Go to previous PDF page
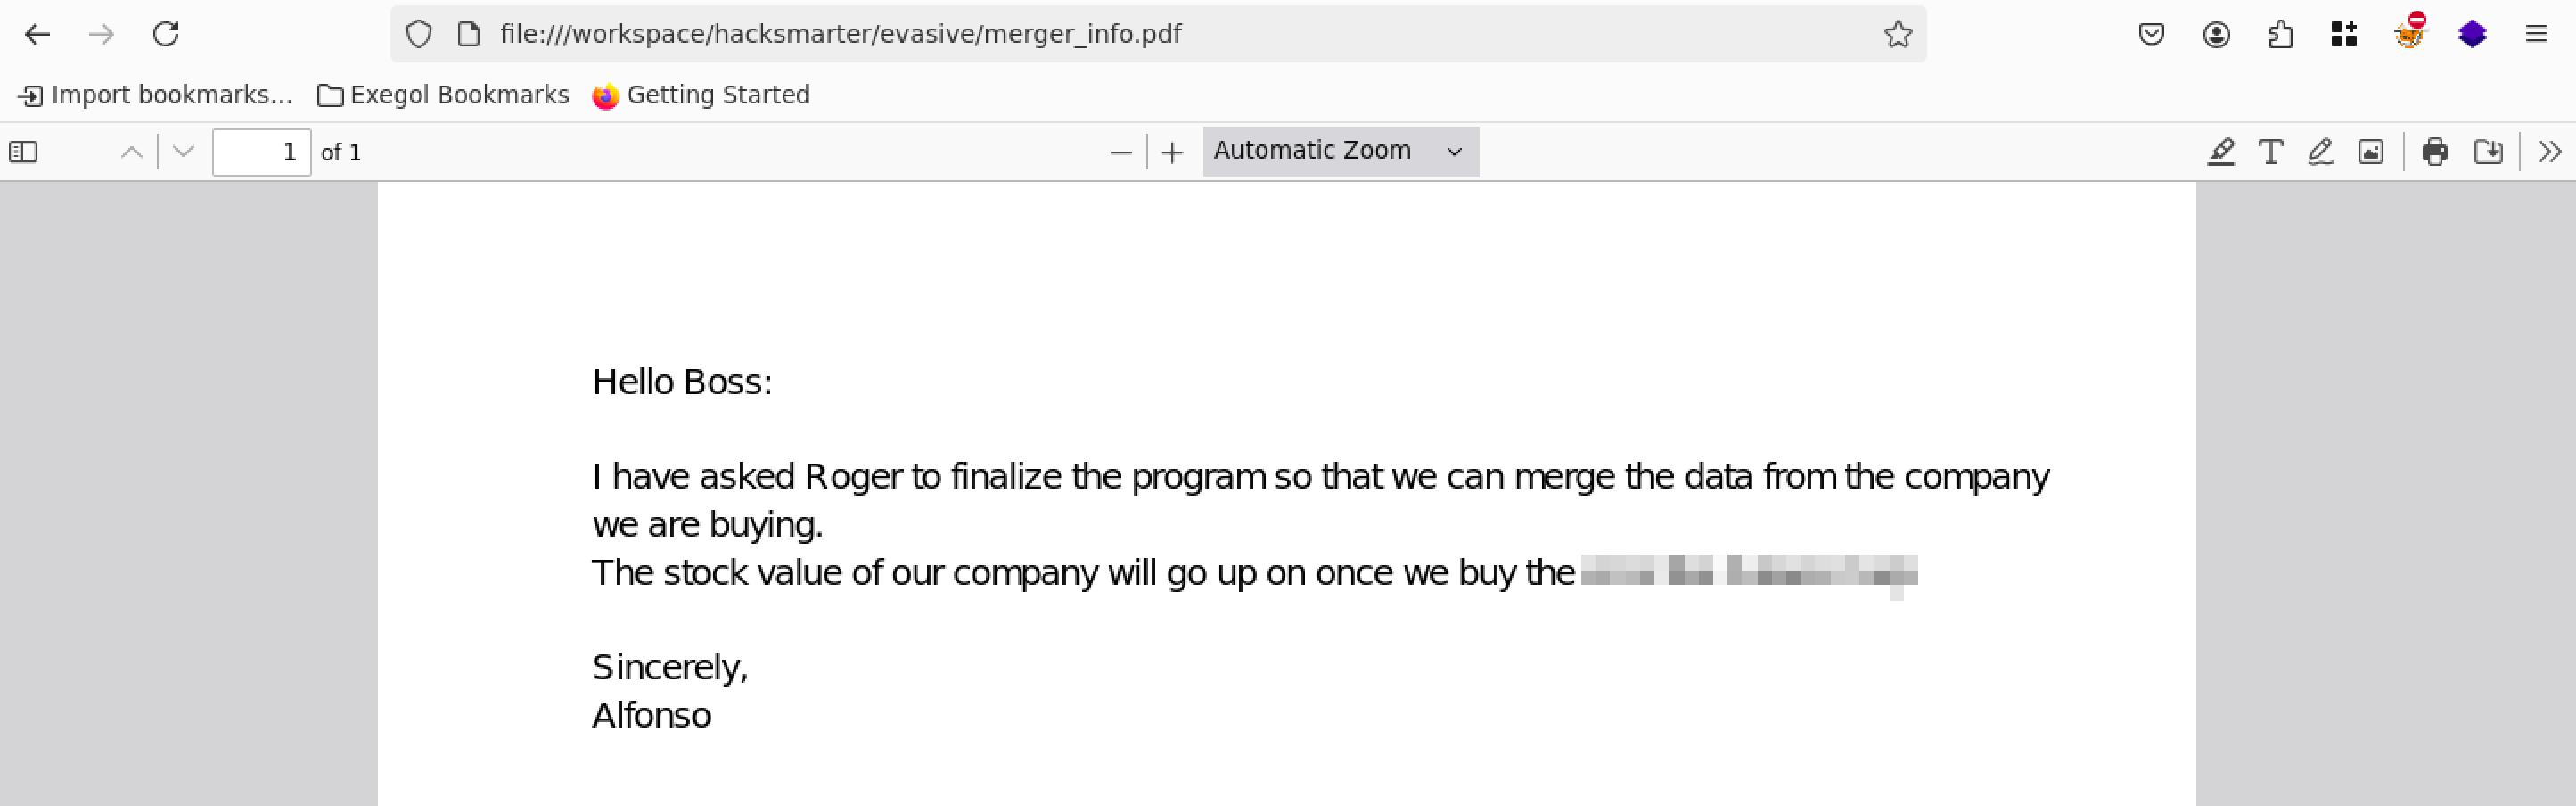 click(131, 152)
